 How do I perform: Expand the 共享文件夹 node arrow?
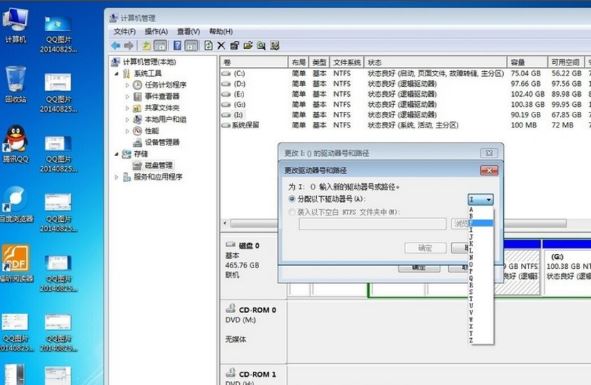[127, 109]
